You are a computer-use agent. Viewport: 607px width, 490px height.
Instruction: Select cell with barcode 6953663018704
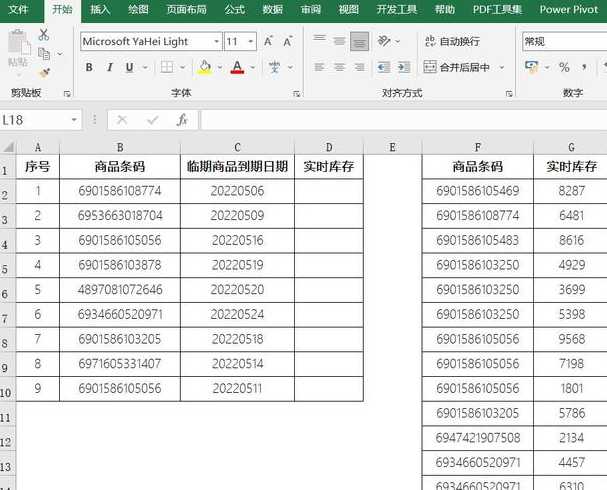(x=120, y=216)
